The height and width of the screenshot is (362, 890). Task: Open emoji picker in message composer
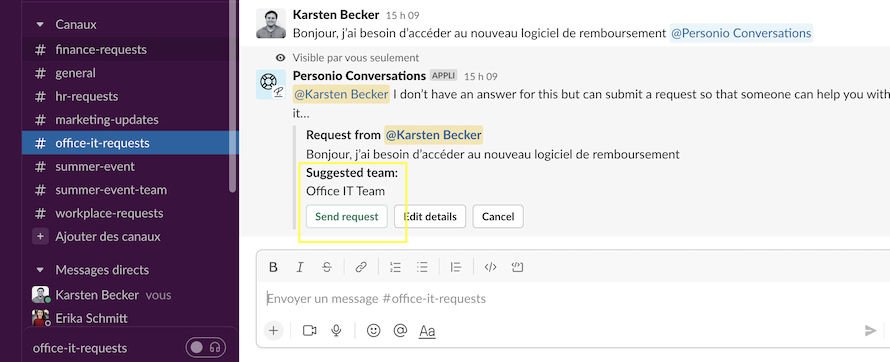pyautogui.click(x=373, y=330)
